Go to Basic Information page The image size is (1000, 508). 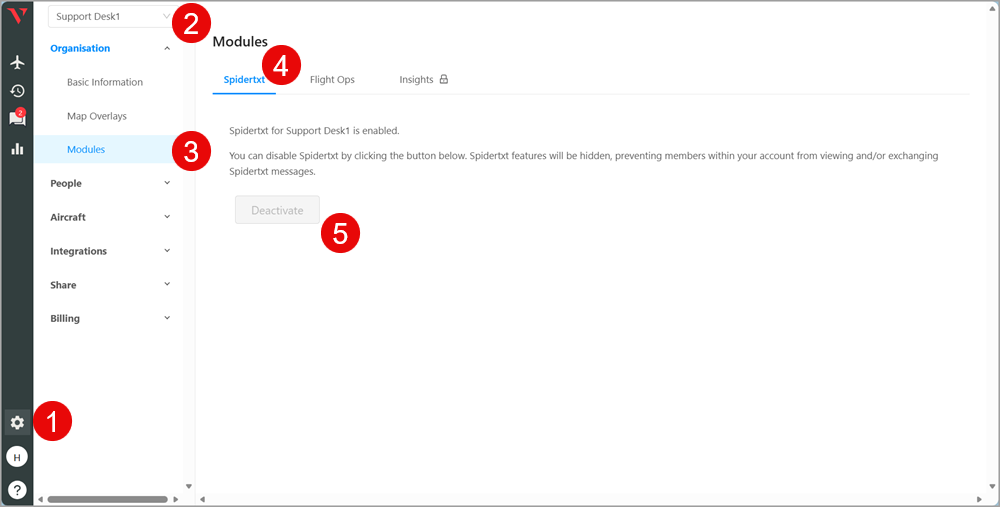tap(105, 82)
